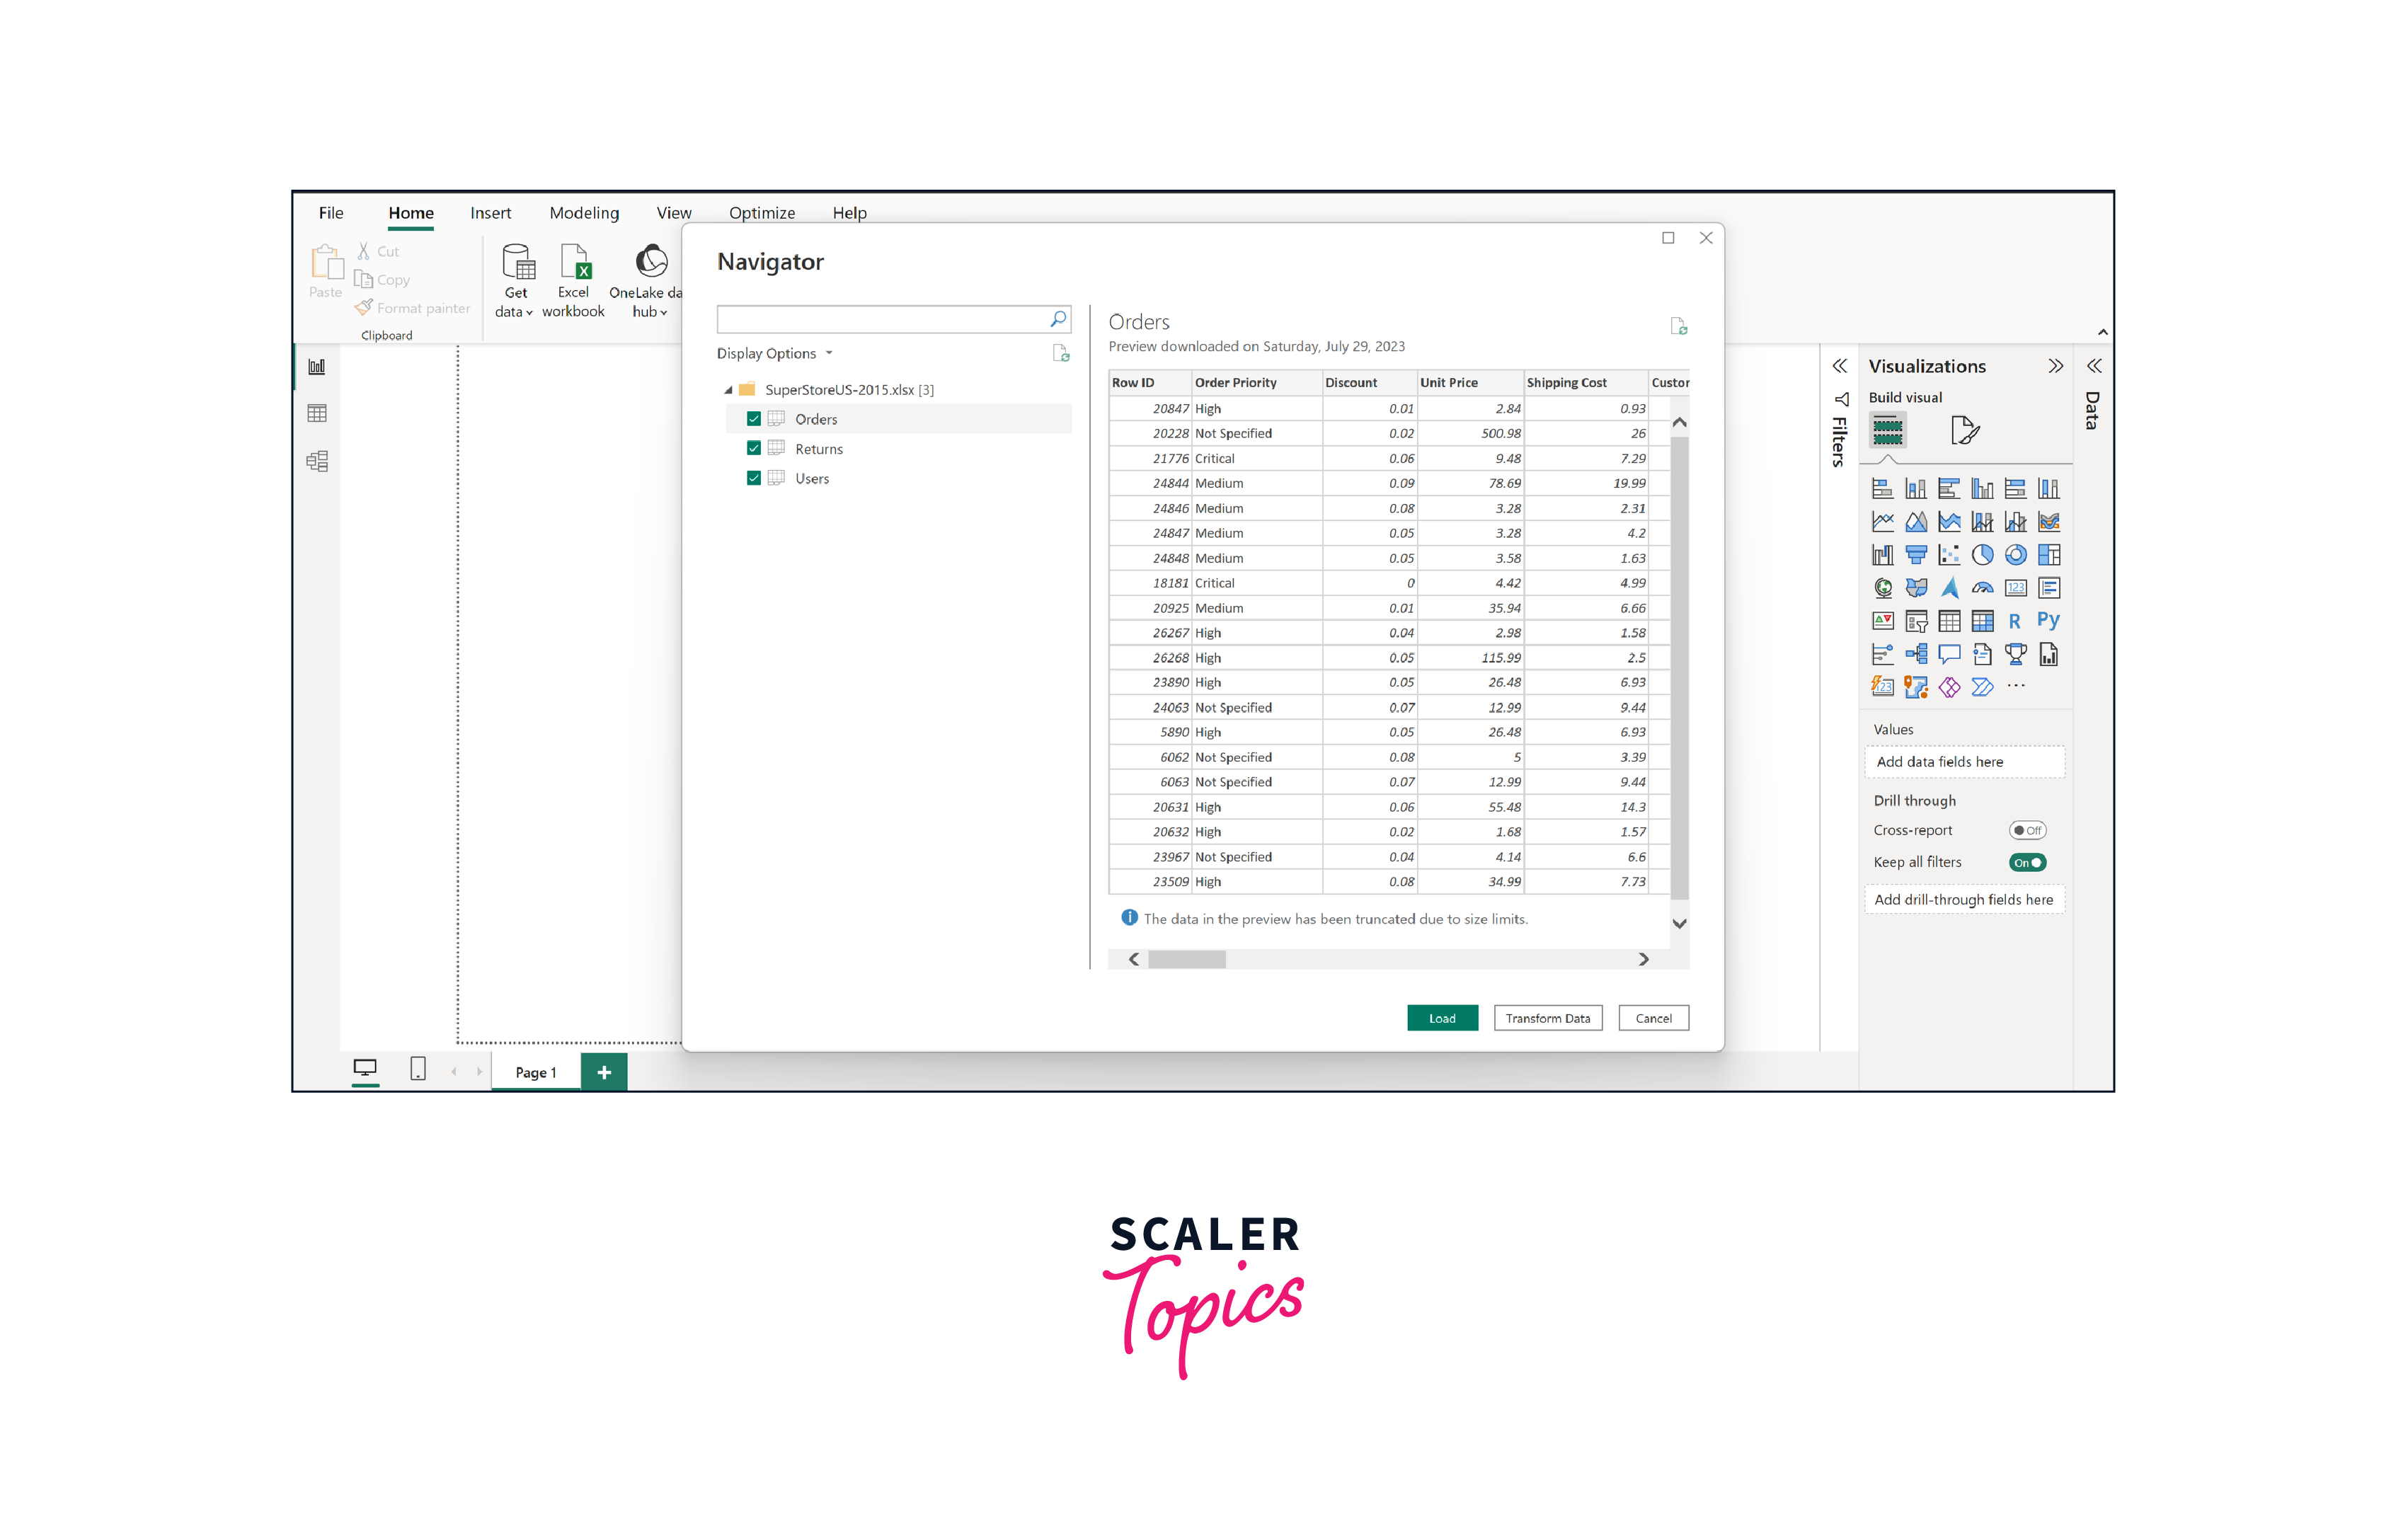Viewport: 2408px width, 1526px height.
Task: Turn off Keep all filters toggle
Action: tap(2027, 862)
